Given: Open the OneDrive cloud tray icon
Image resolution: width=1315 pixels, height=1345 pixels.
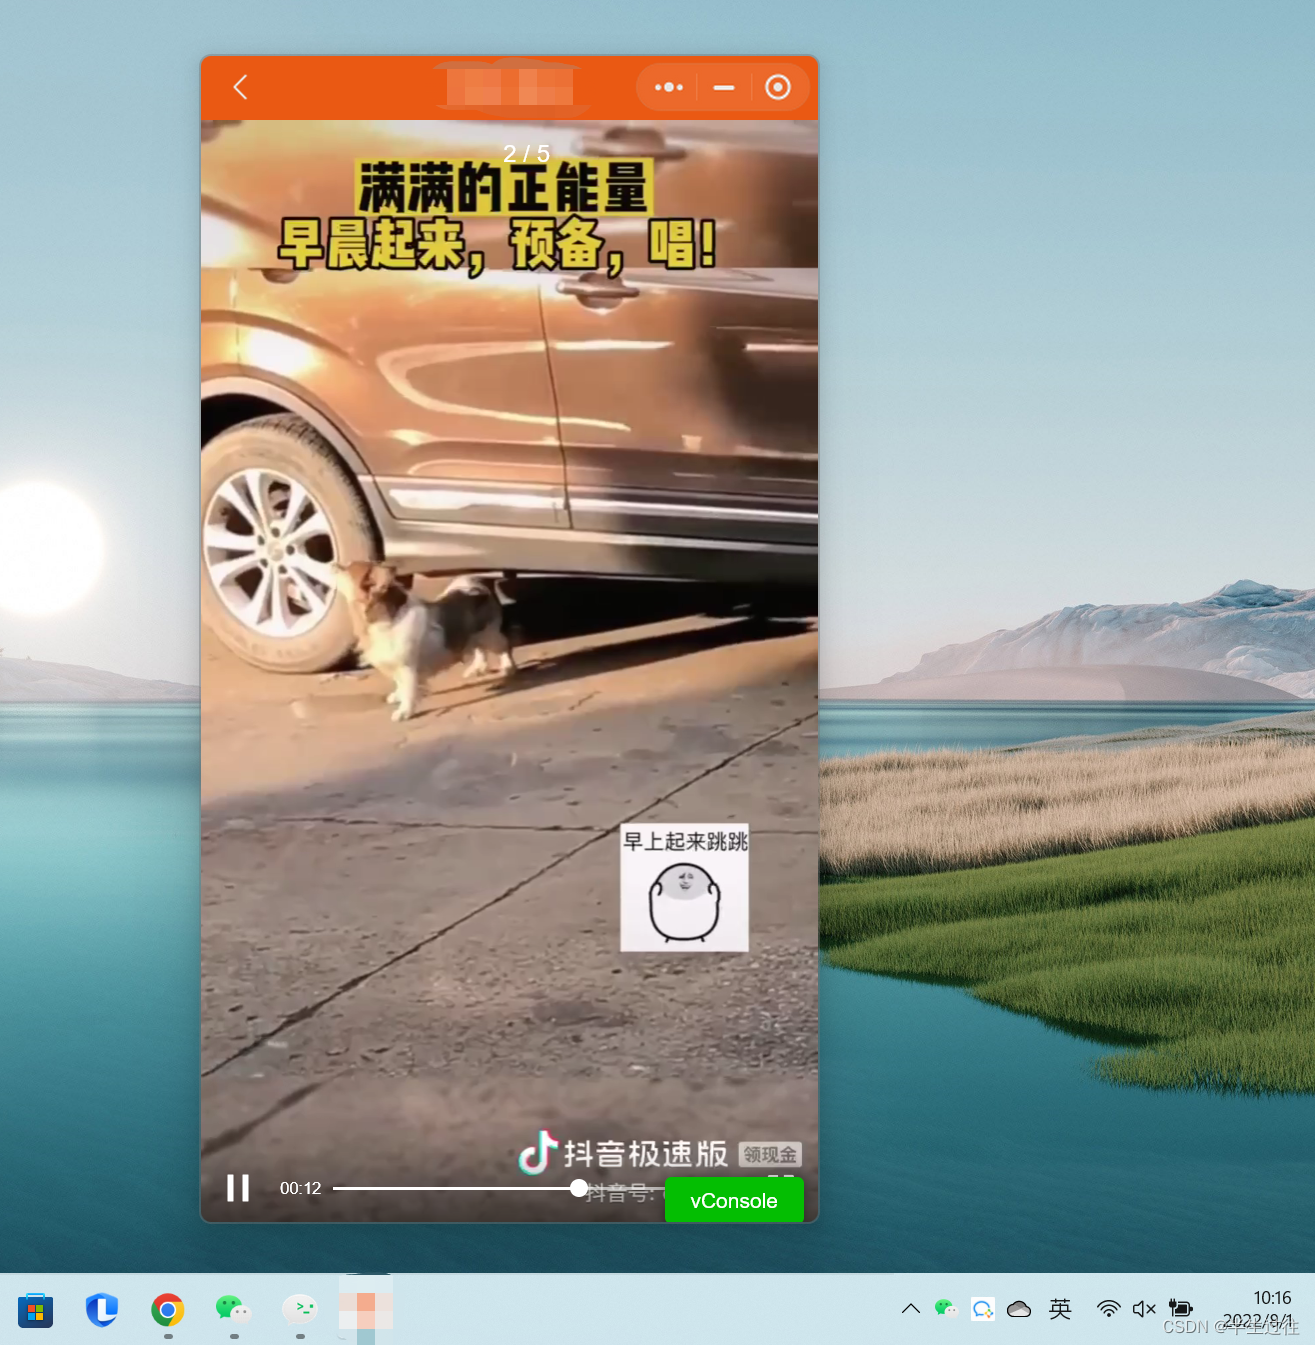Looking at the screenshot, I should (1019, 1309).
